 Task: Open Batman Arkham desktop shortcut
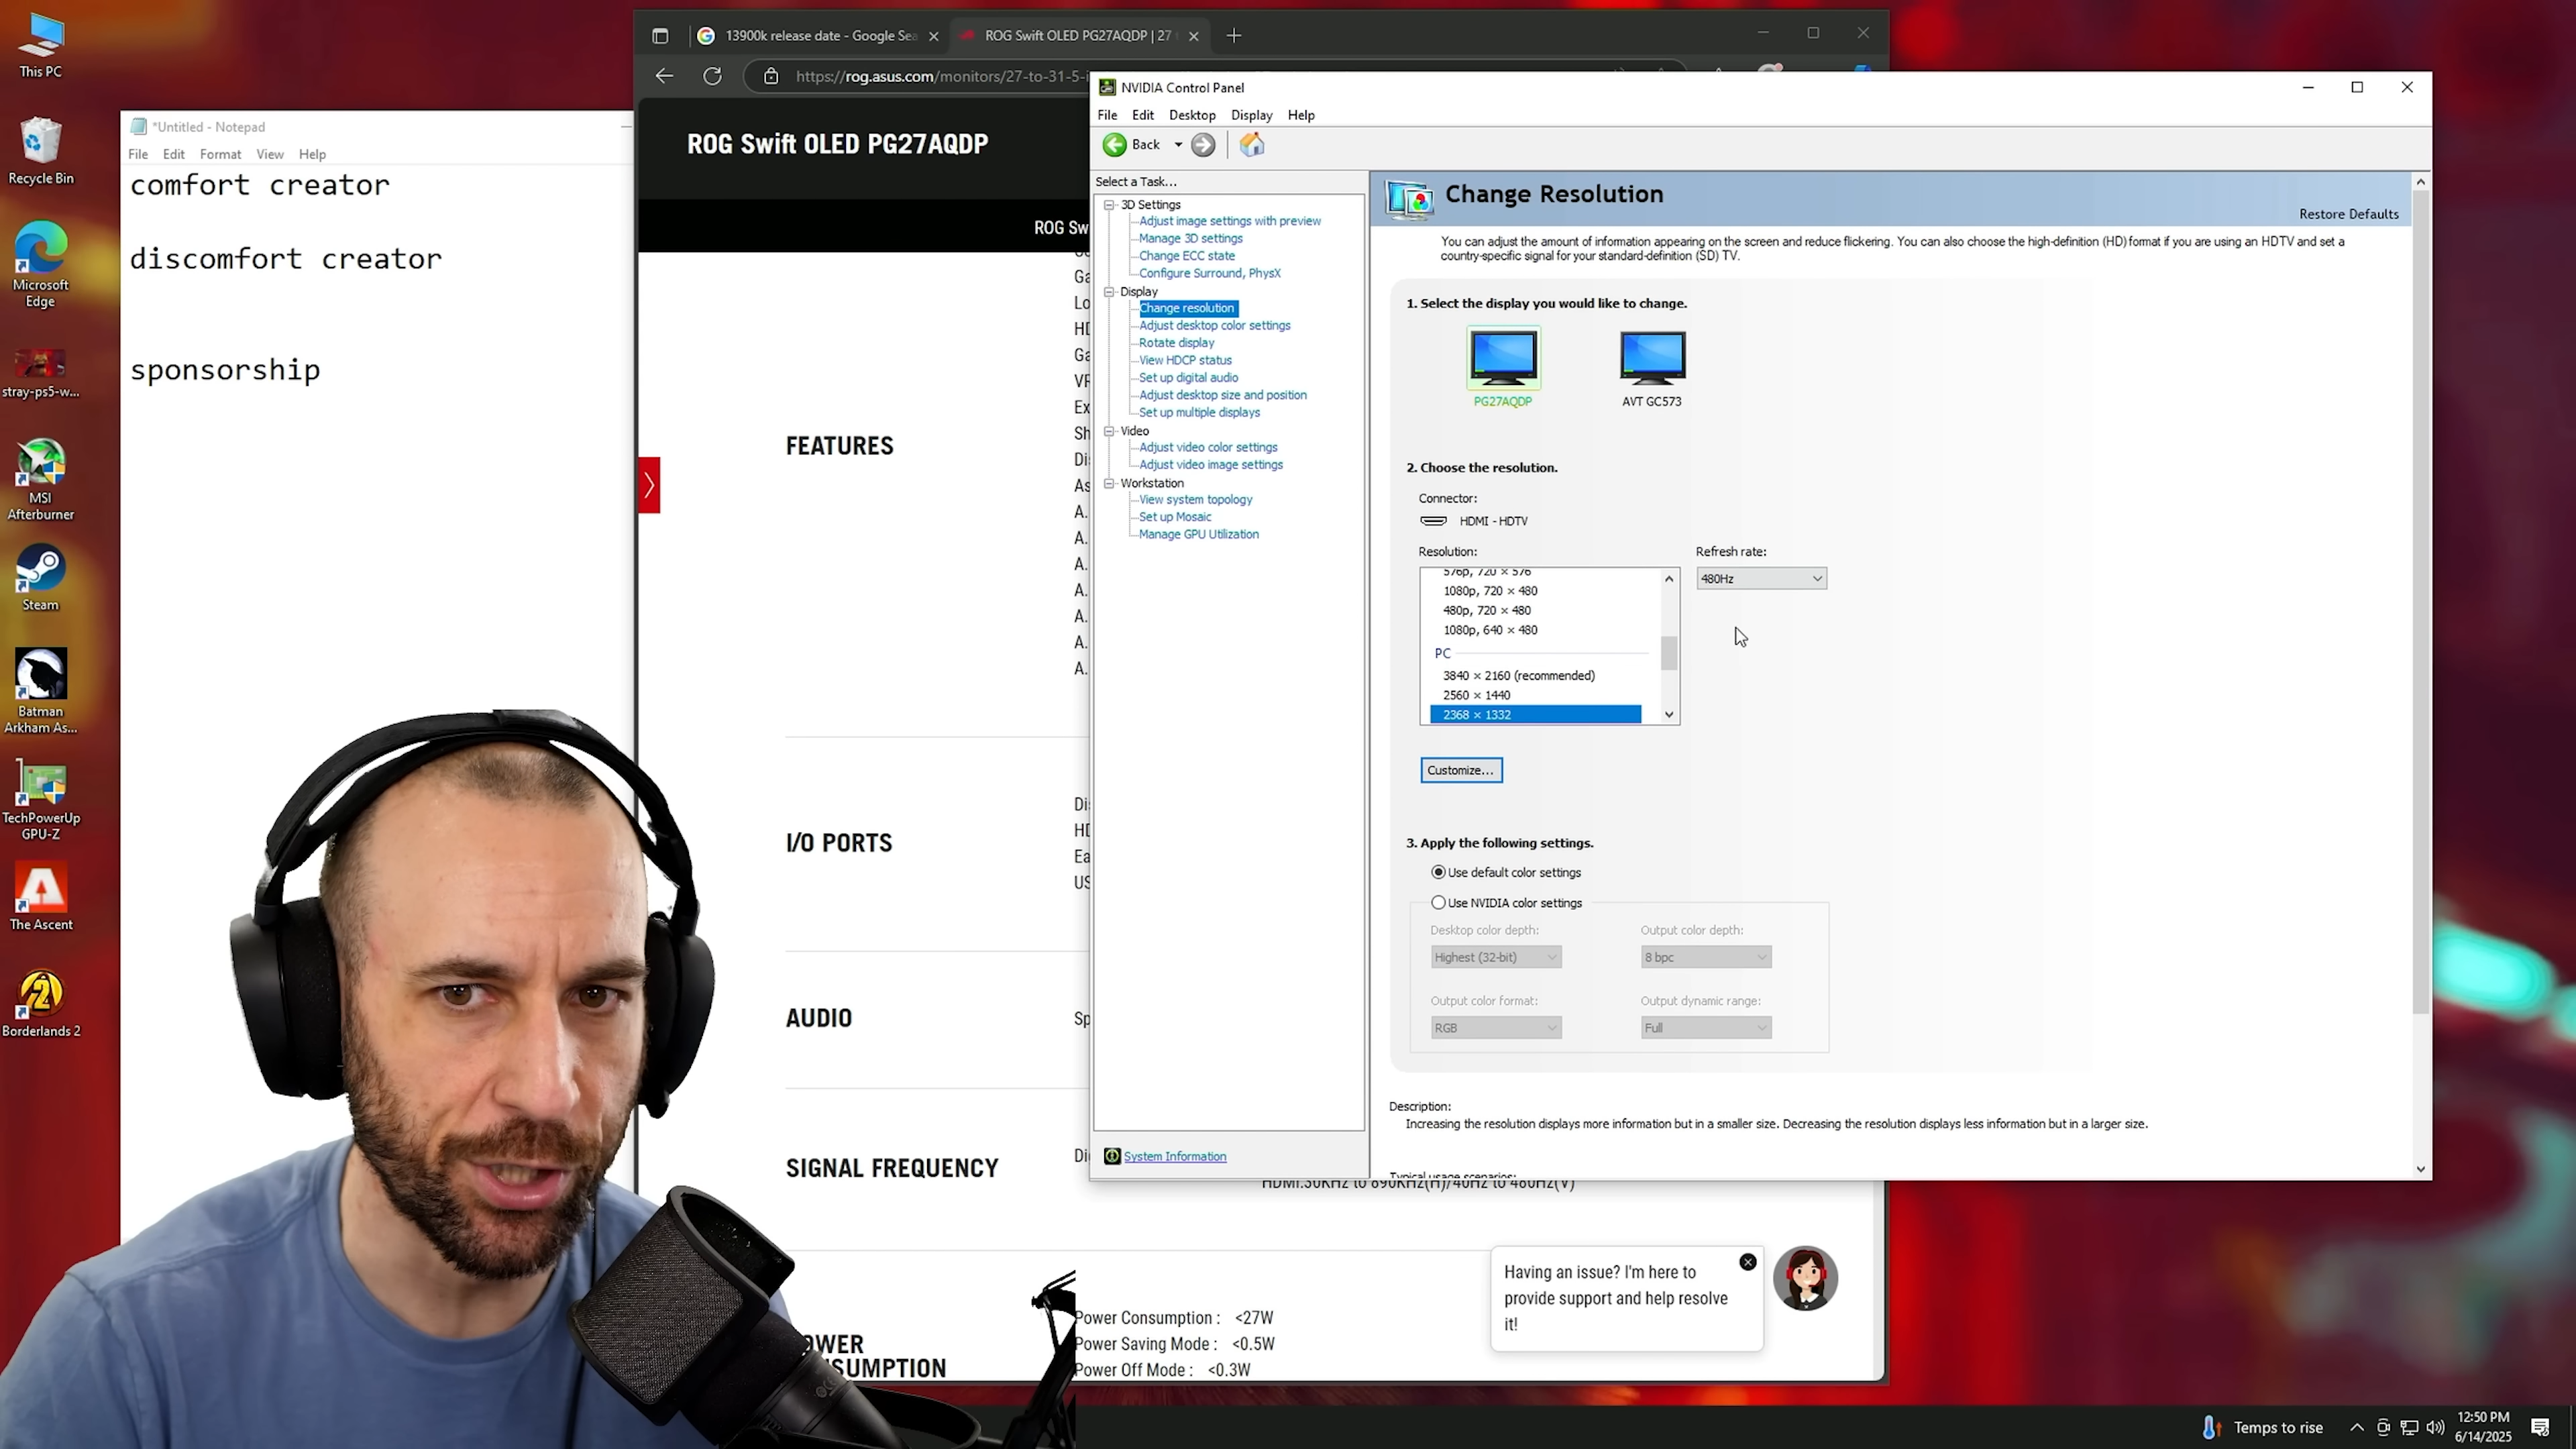coord(40,690)
